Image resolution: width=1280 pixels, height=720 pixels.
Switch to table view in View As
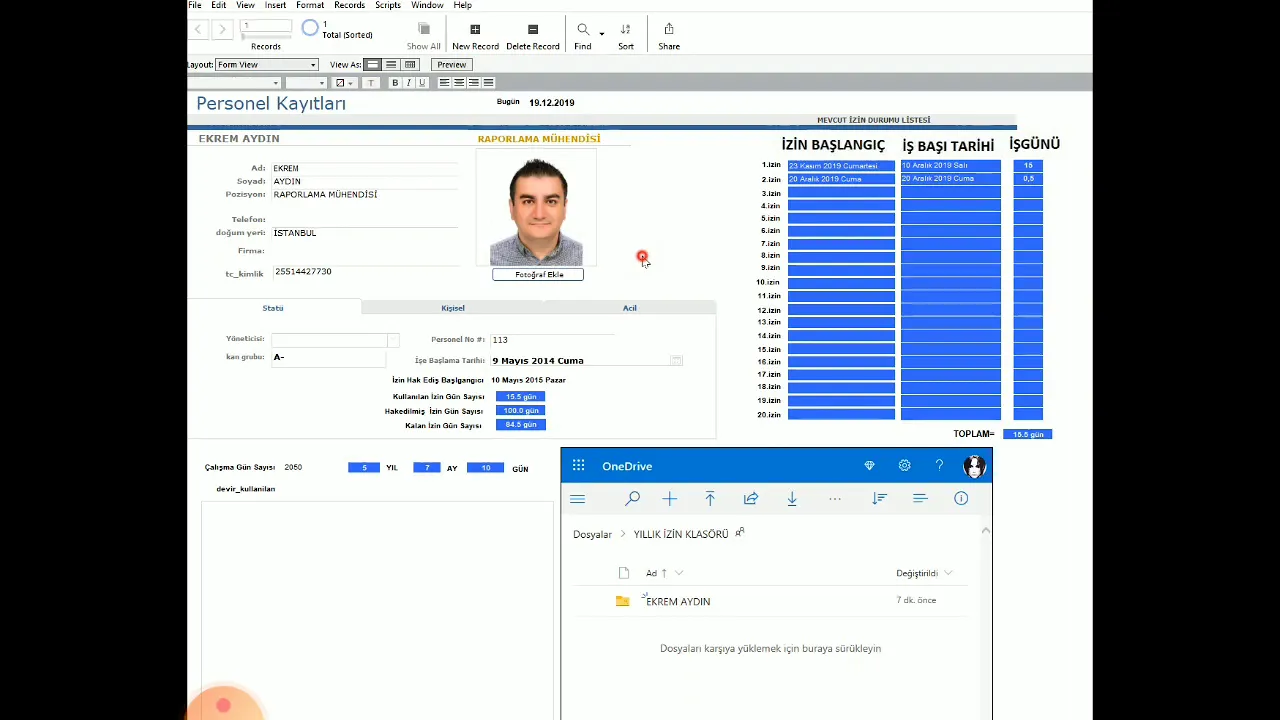point(410,65)
